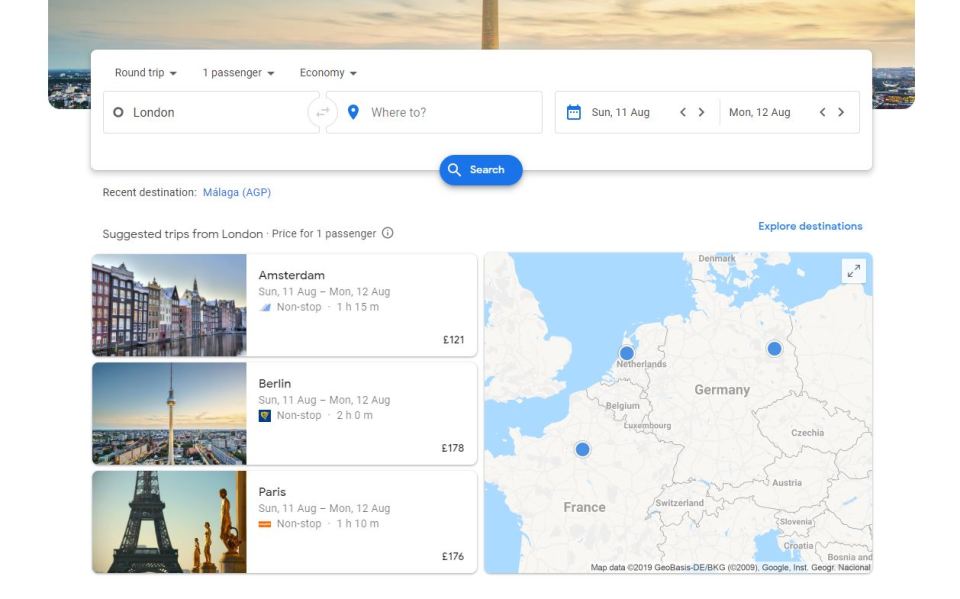Click Suggested trips from London heading

click(182, 234)
